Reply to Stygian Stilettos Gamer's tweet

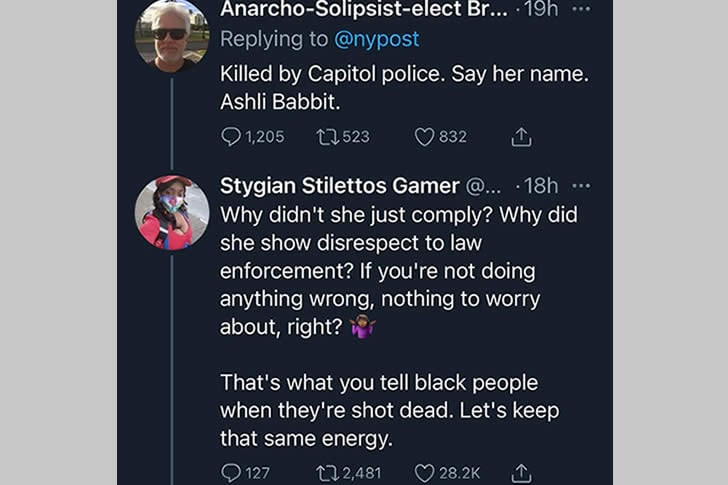231,472
